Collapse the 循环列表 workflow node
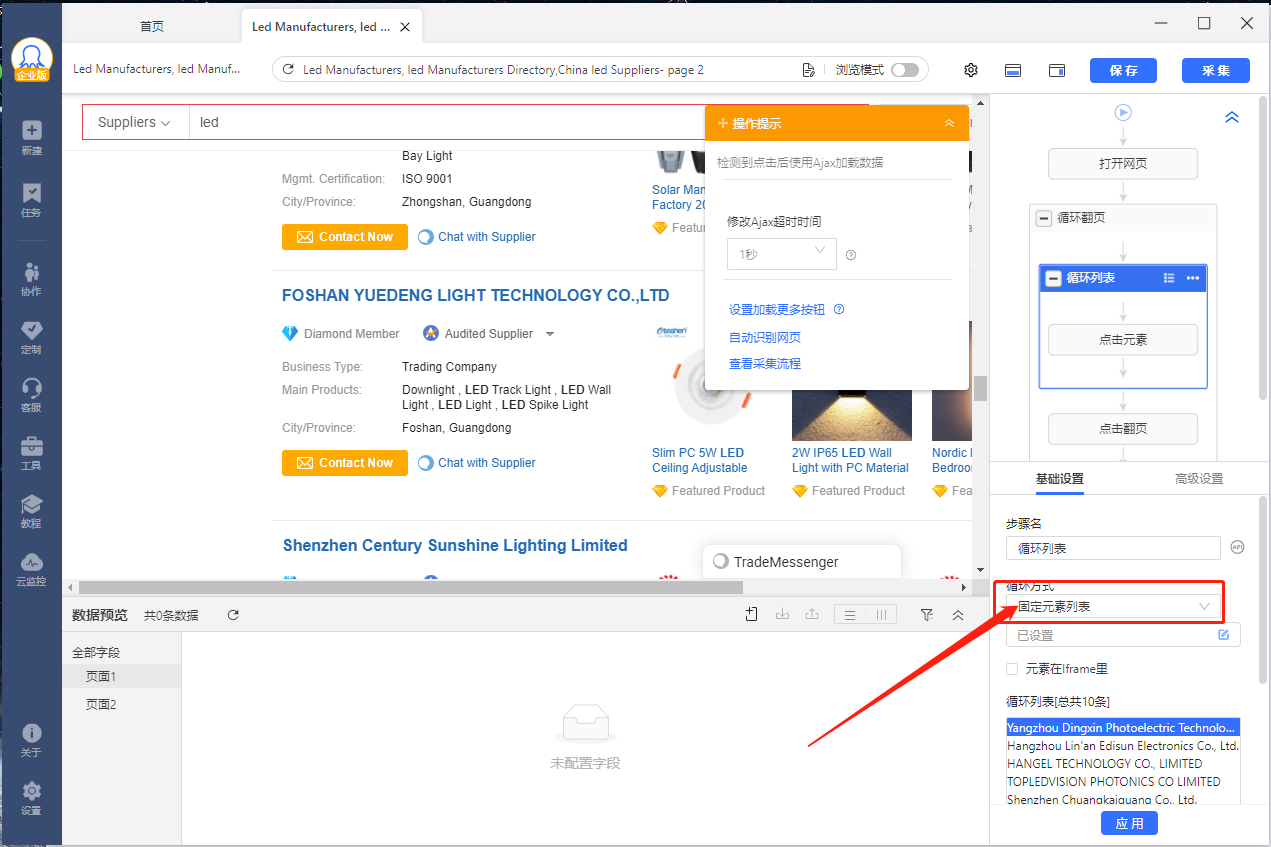Image resolution: width=1271 pixels, height=847 pixels. [x=1053, y=279]
